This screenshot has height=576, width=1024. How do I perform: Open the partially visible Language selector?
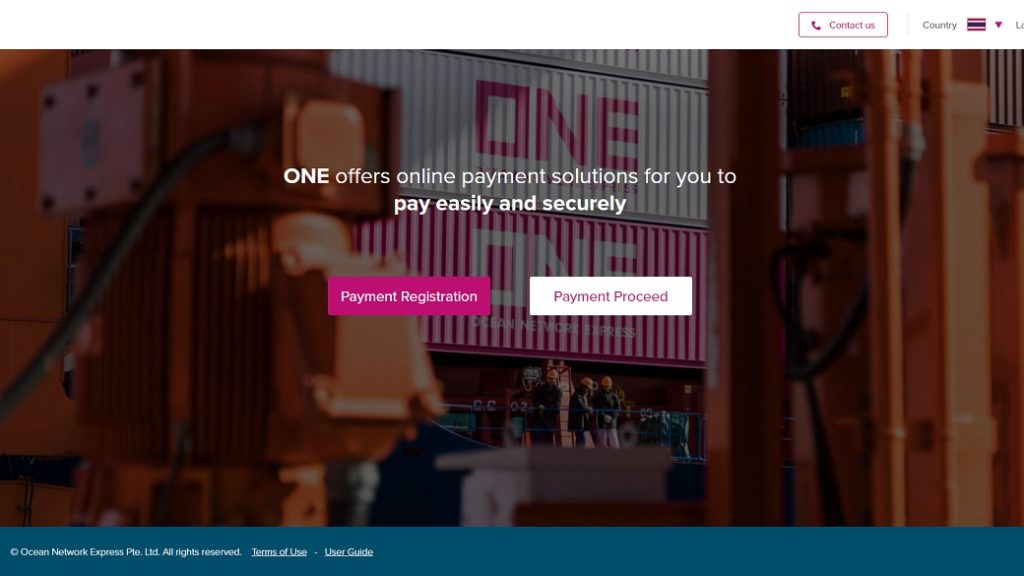(x=1019, y=25)
